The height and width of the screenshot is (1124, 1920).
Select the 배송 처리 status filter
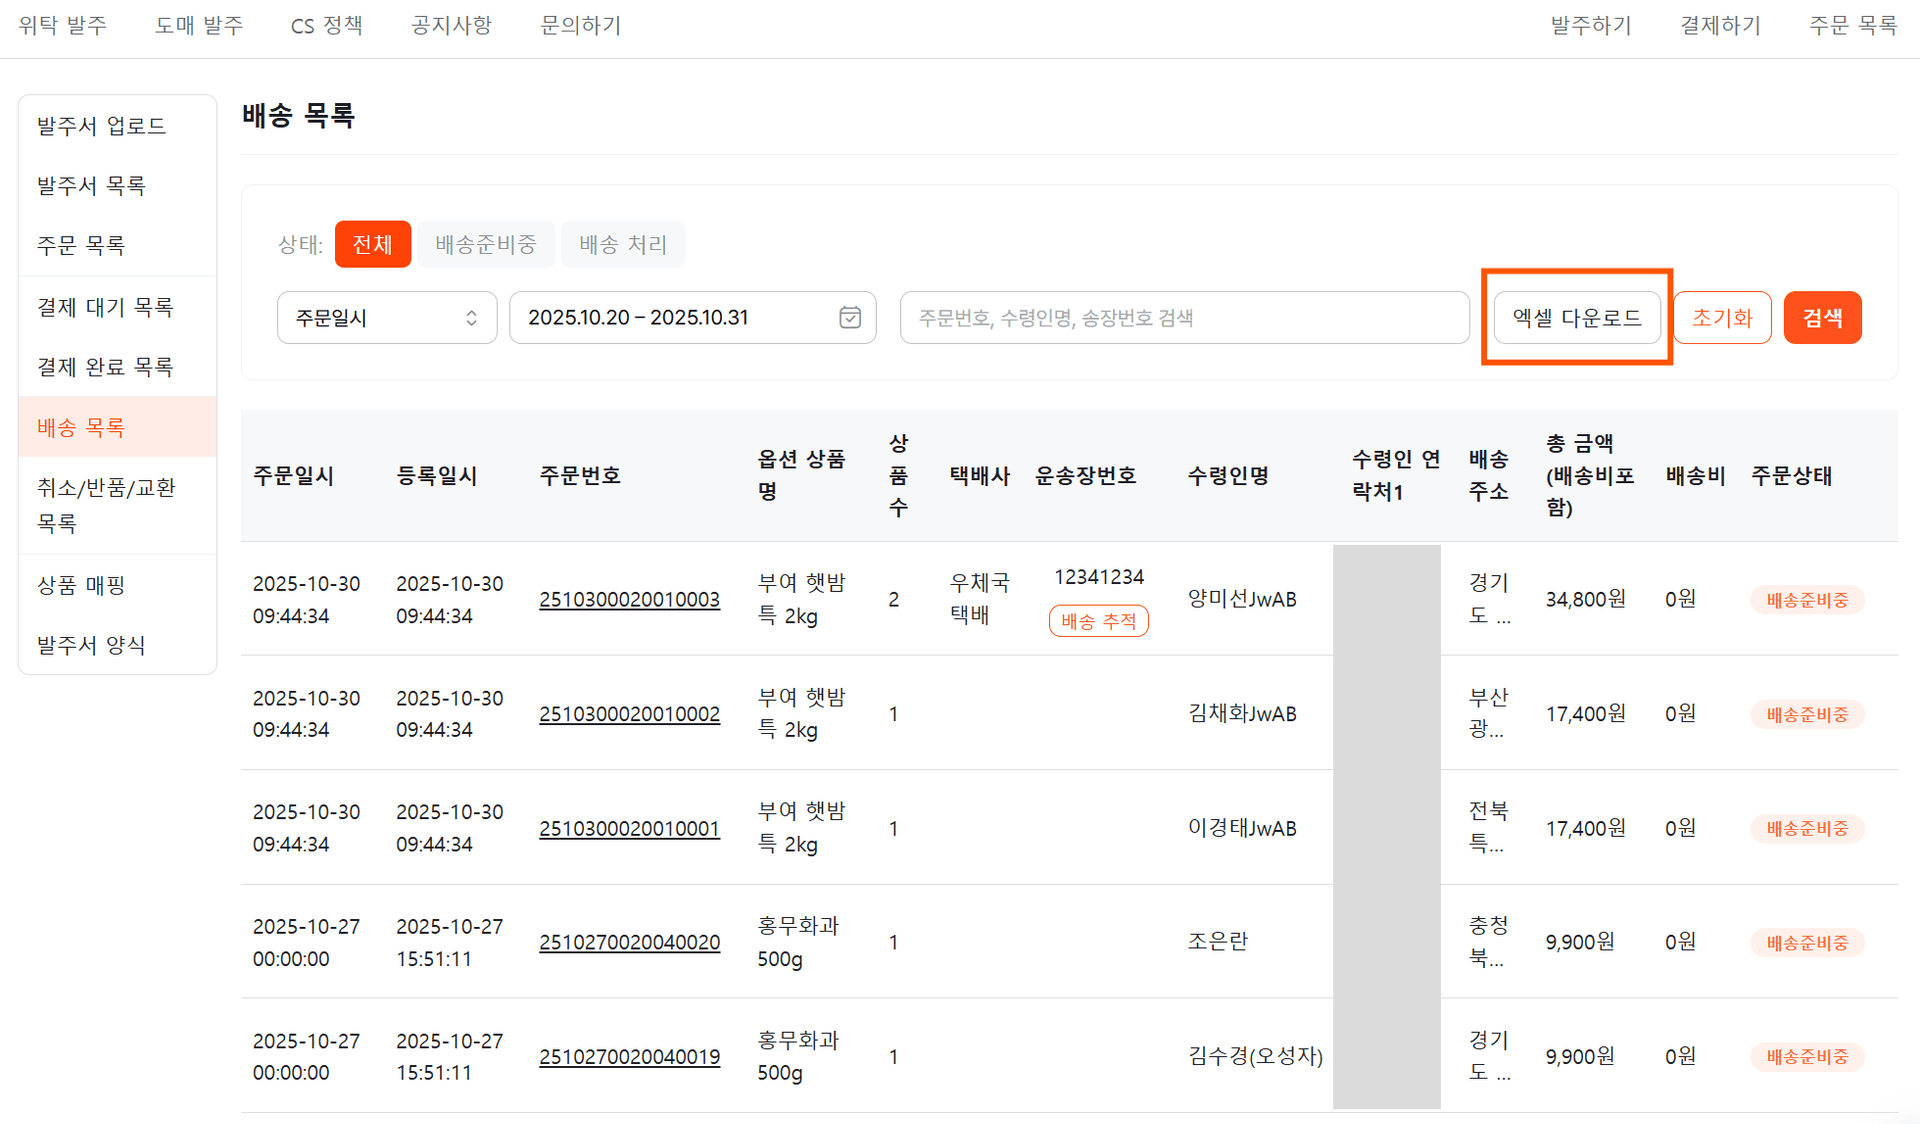point(622,245)
